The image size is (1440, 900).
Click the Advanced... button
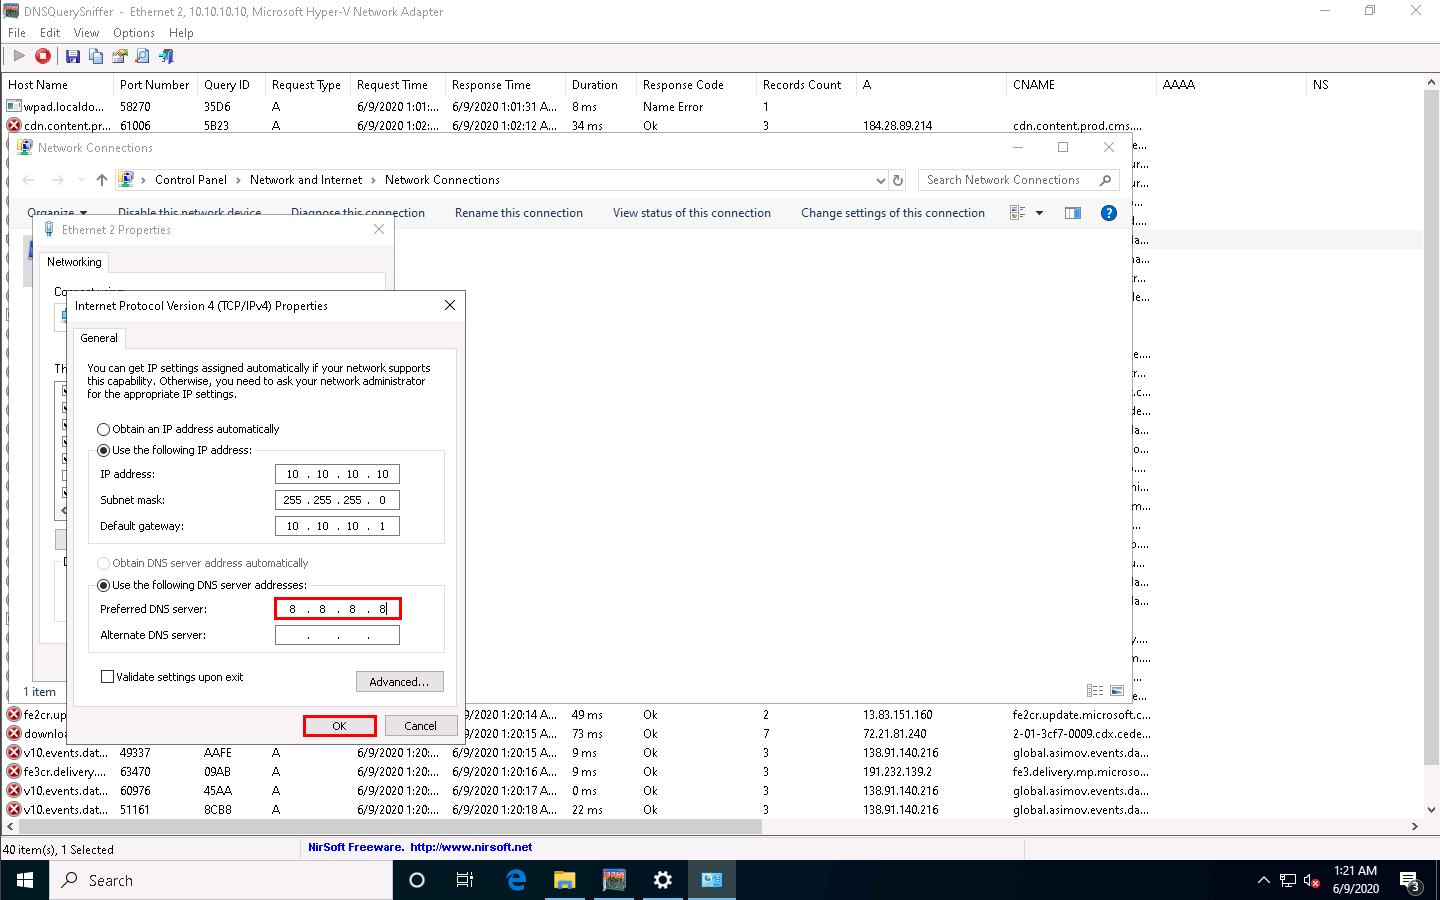coord(399,682)
